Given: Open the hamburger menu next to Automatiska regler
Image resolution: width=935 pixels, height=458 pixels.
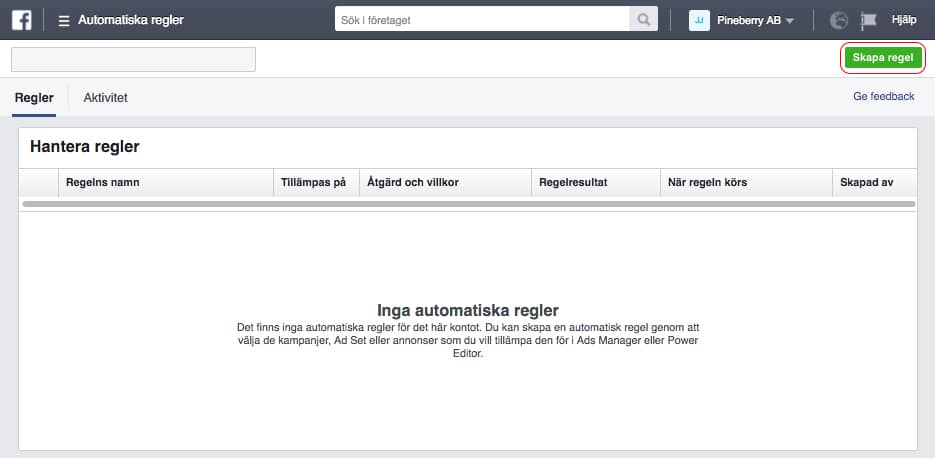Looking at the screenshot, I should [64, 21].
